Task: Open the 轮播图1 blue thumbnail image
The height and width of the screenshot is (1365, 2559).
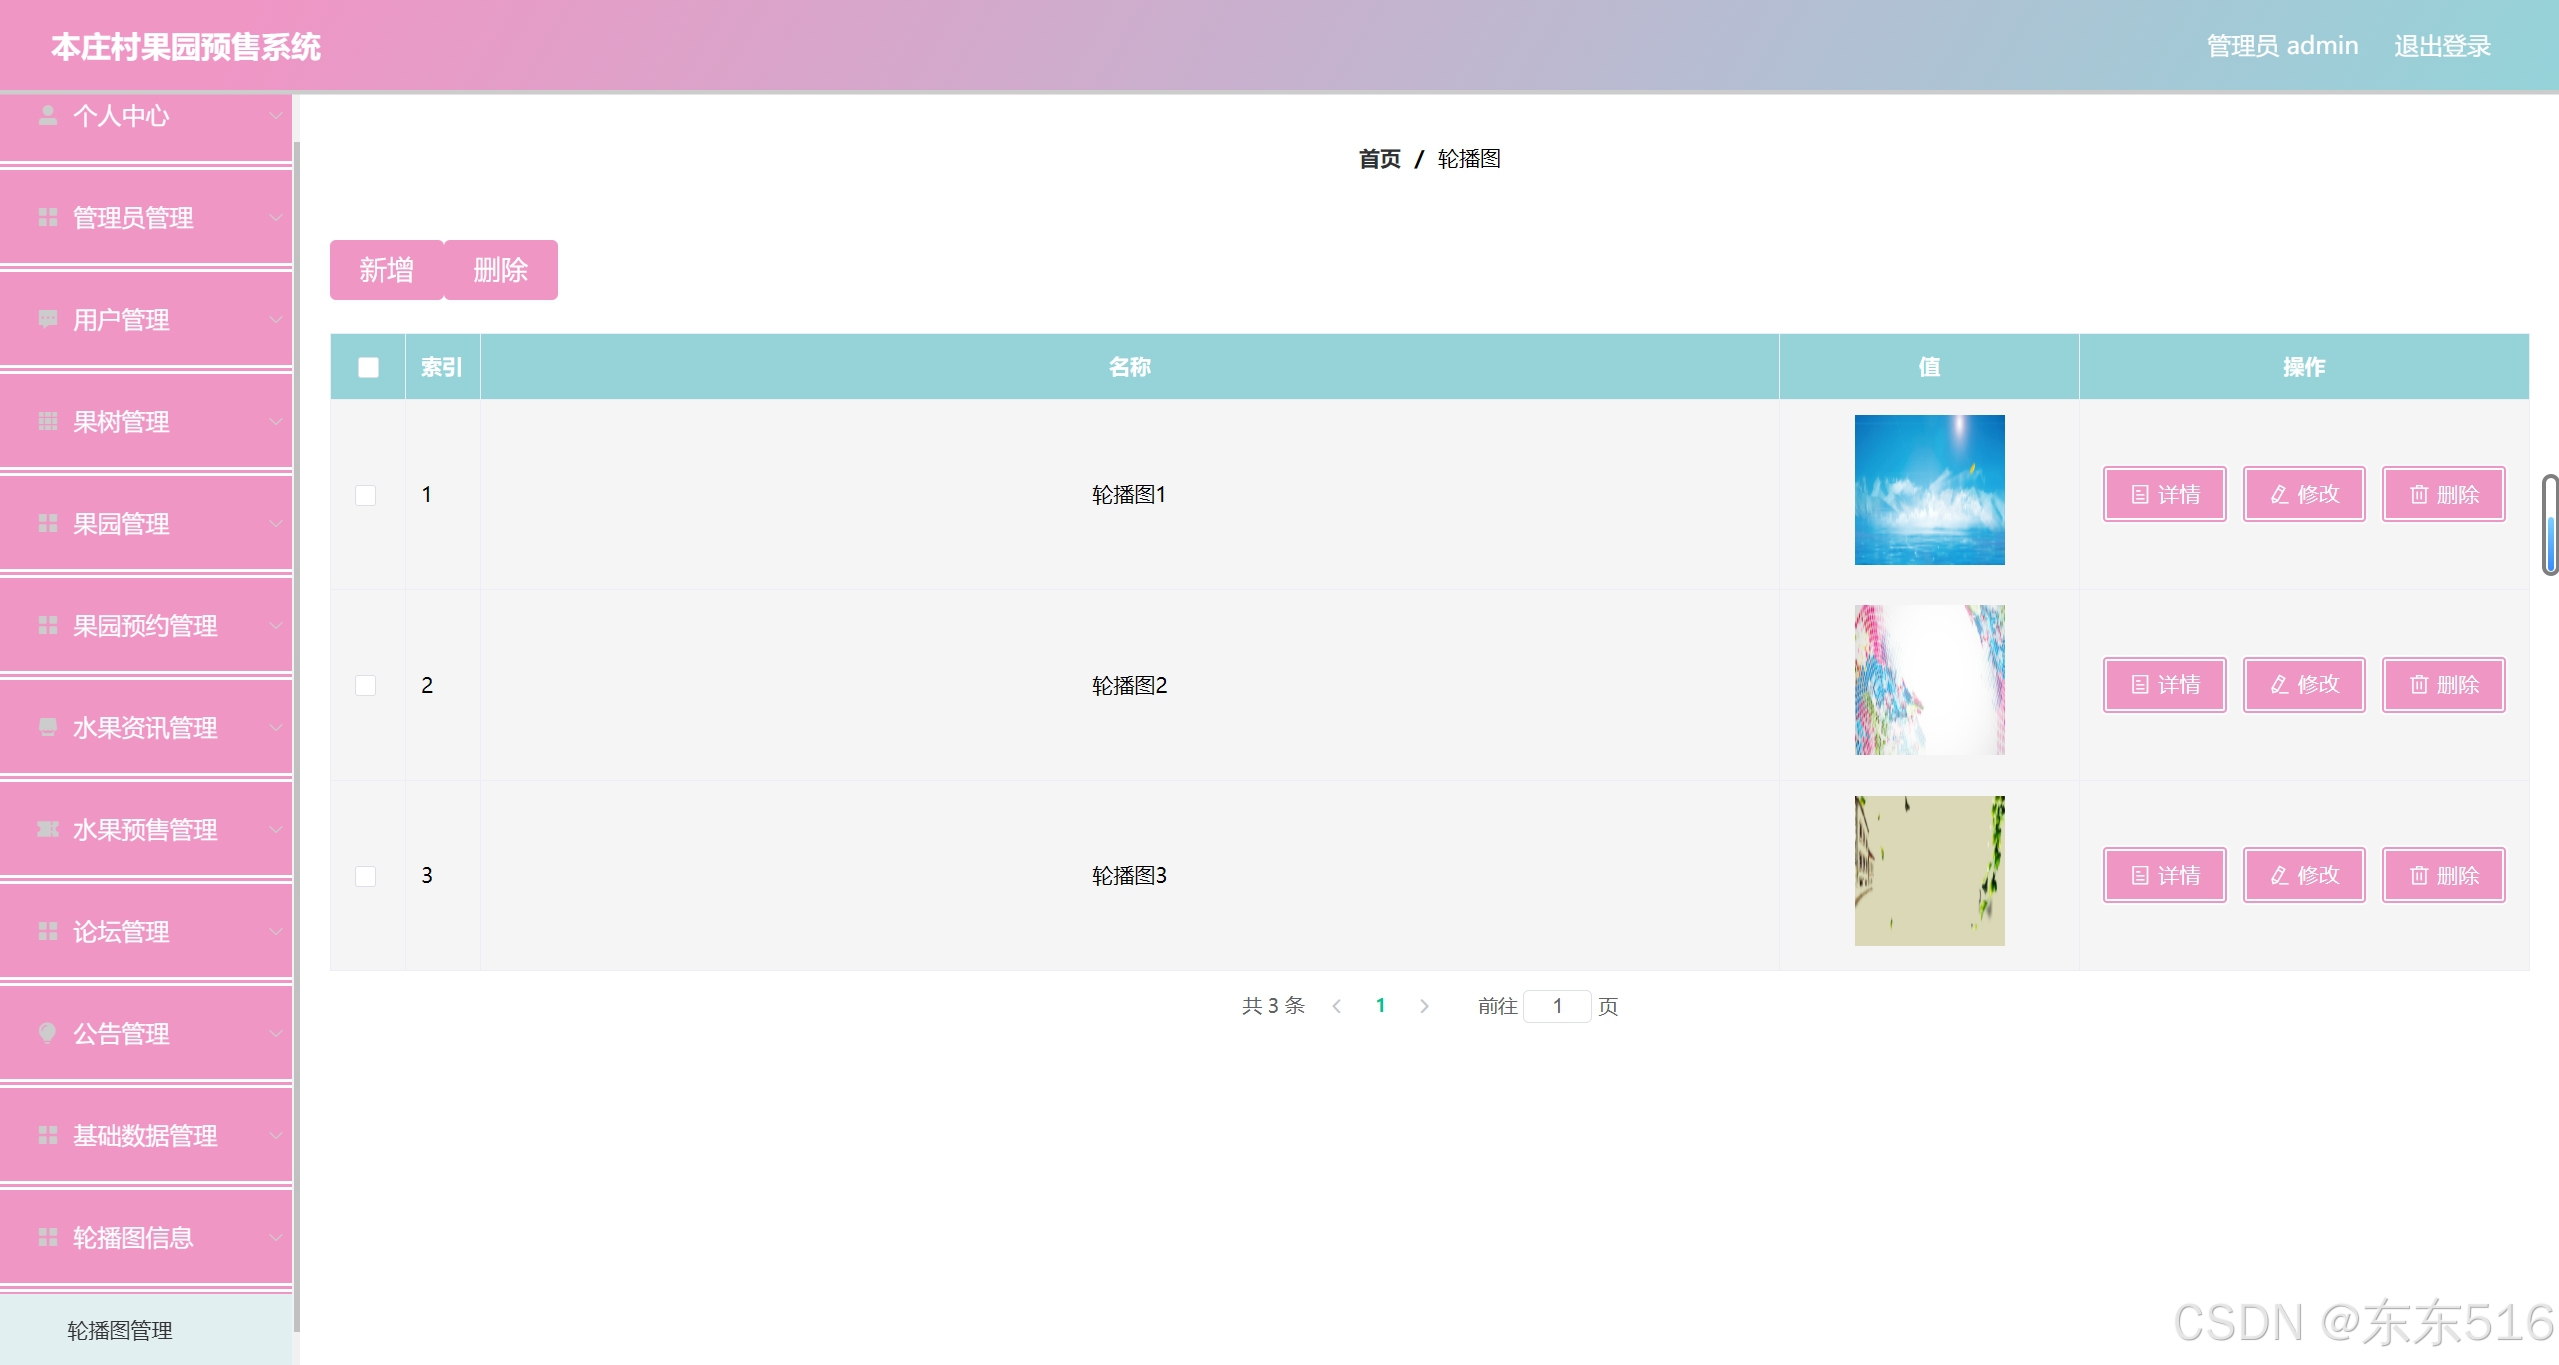Action: (1929, 490)
